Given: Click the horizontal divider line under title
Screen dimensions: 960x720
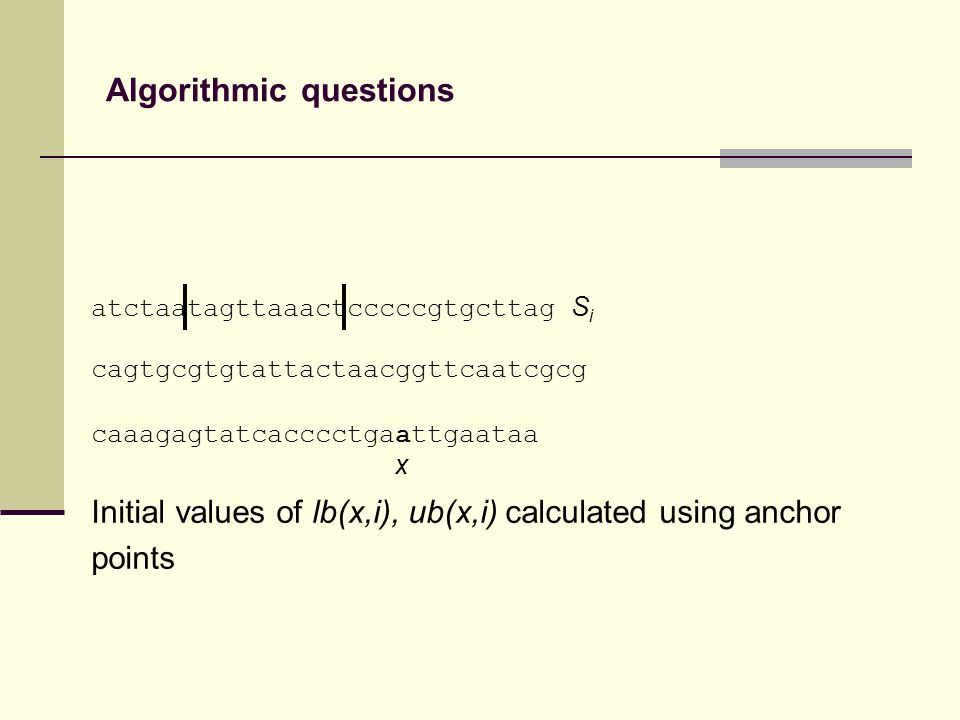Looking at the screenshot, I should (476, 157).
